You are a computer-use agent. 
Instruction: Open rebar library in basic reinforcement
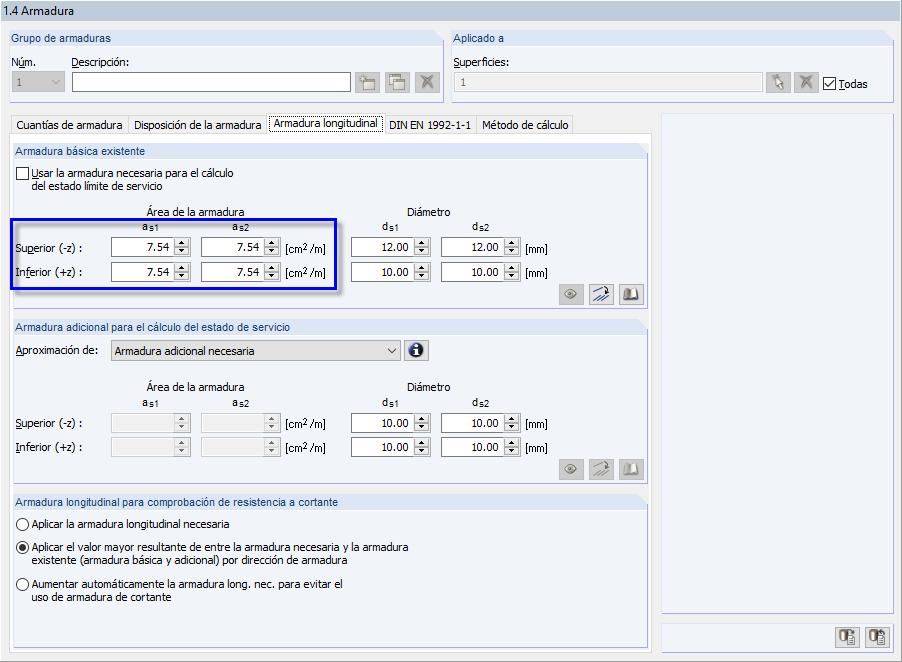click(631, 294)
